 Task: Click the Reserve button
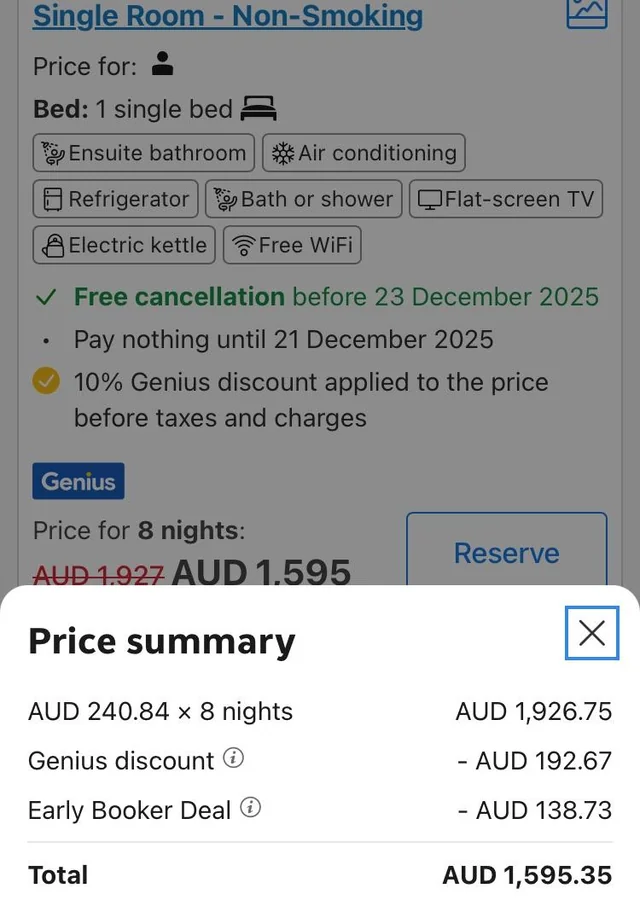[x=506, y=552]
